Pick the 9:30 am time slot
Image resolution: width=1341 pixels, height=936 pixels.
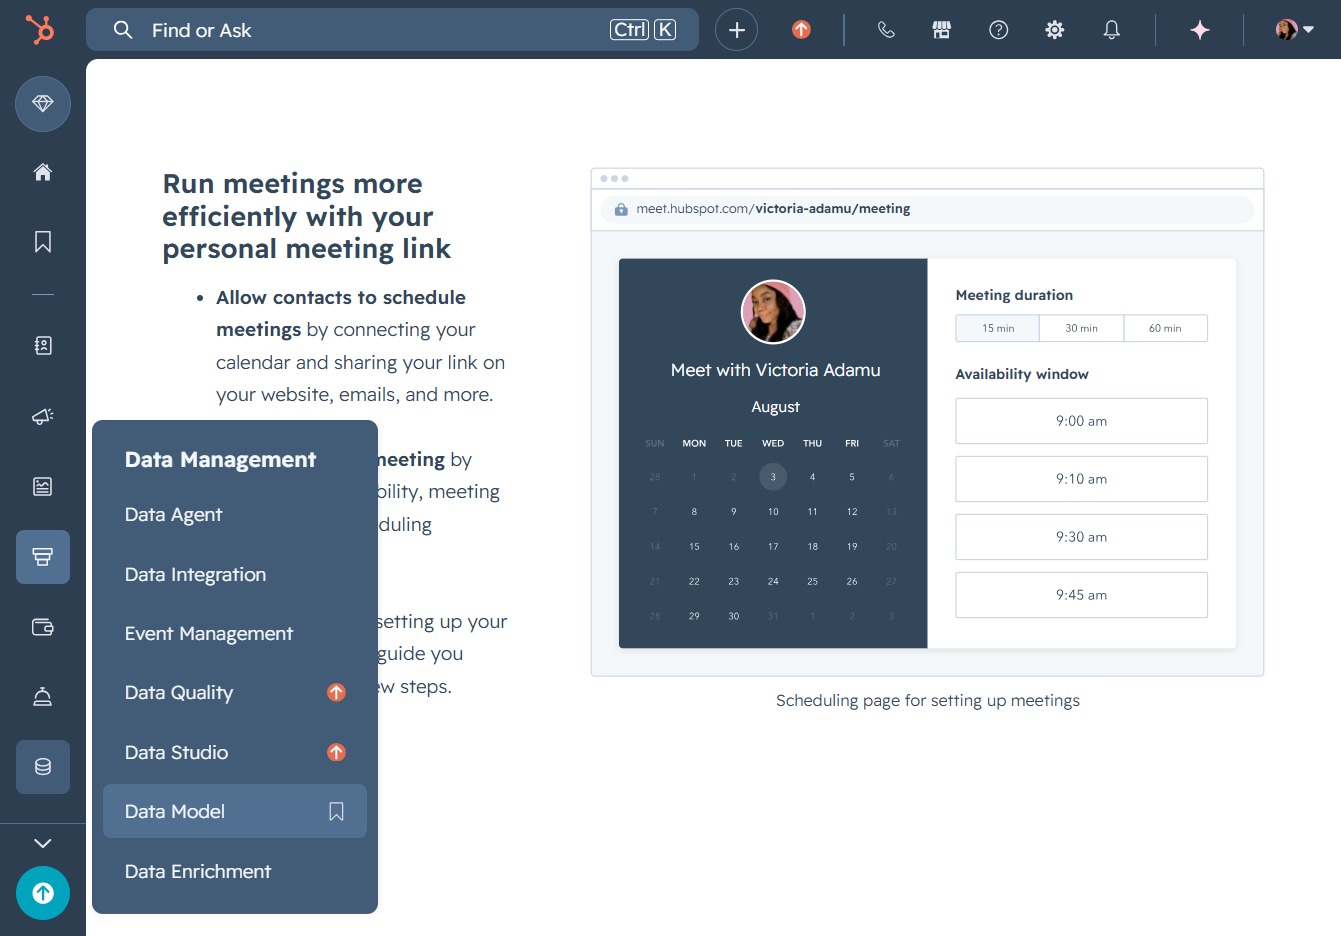[1081, 537]
